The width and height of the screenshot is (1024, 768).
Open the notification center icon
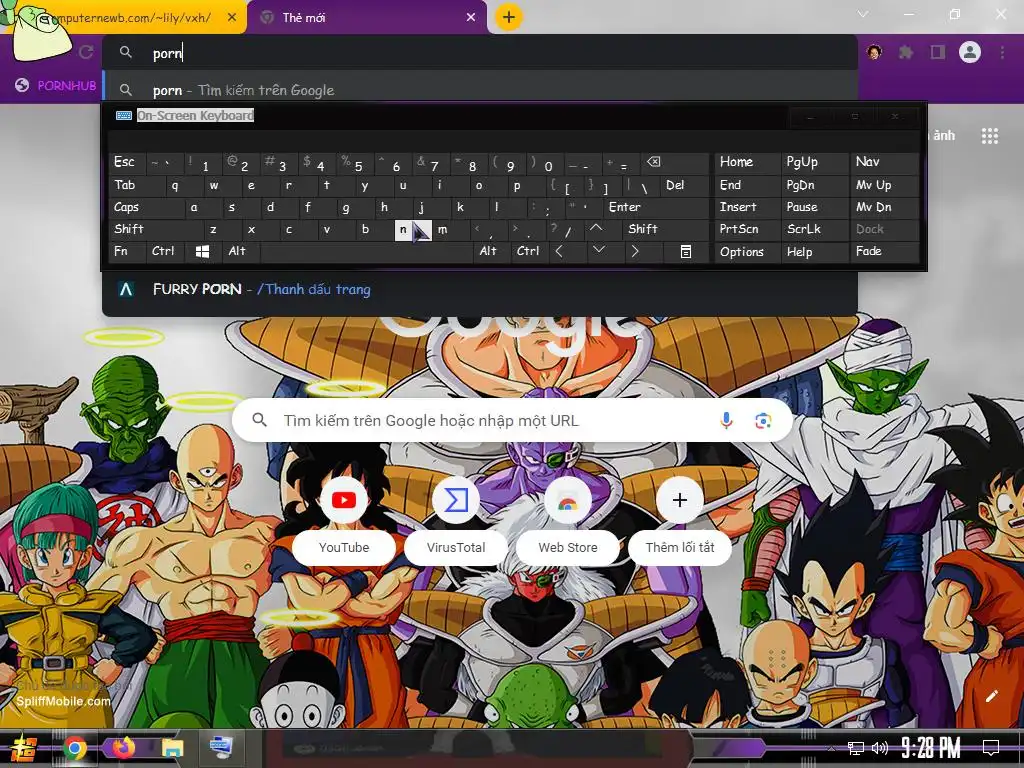991,748
